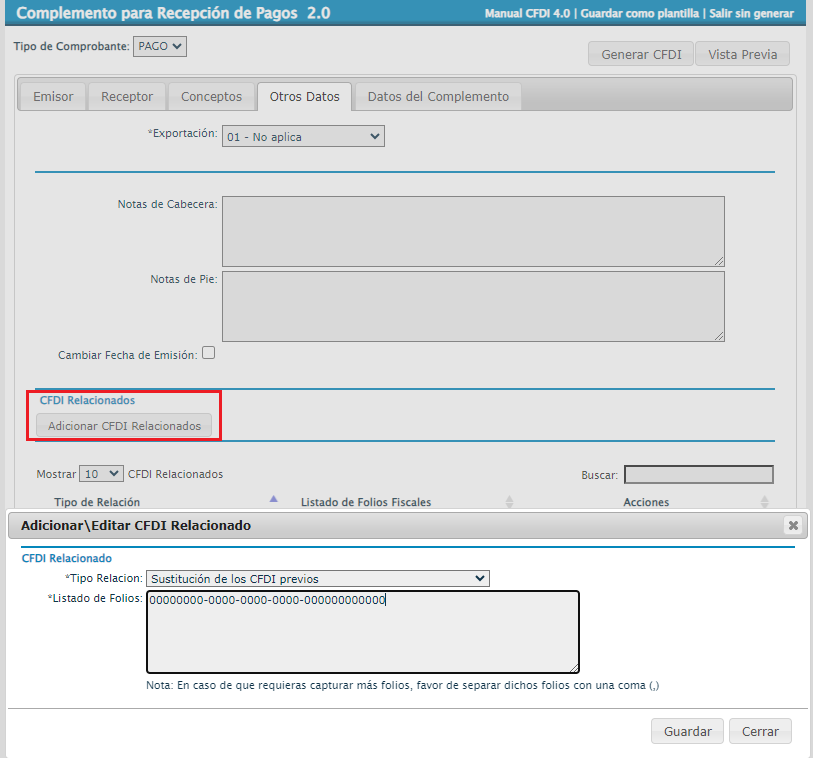Save the related CFDI with Guardar
813x758 pixels.
click(x=687, y=731)
